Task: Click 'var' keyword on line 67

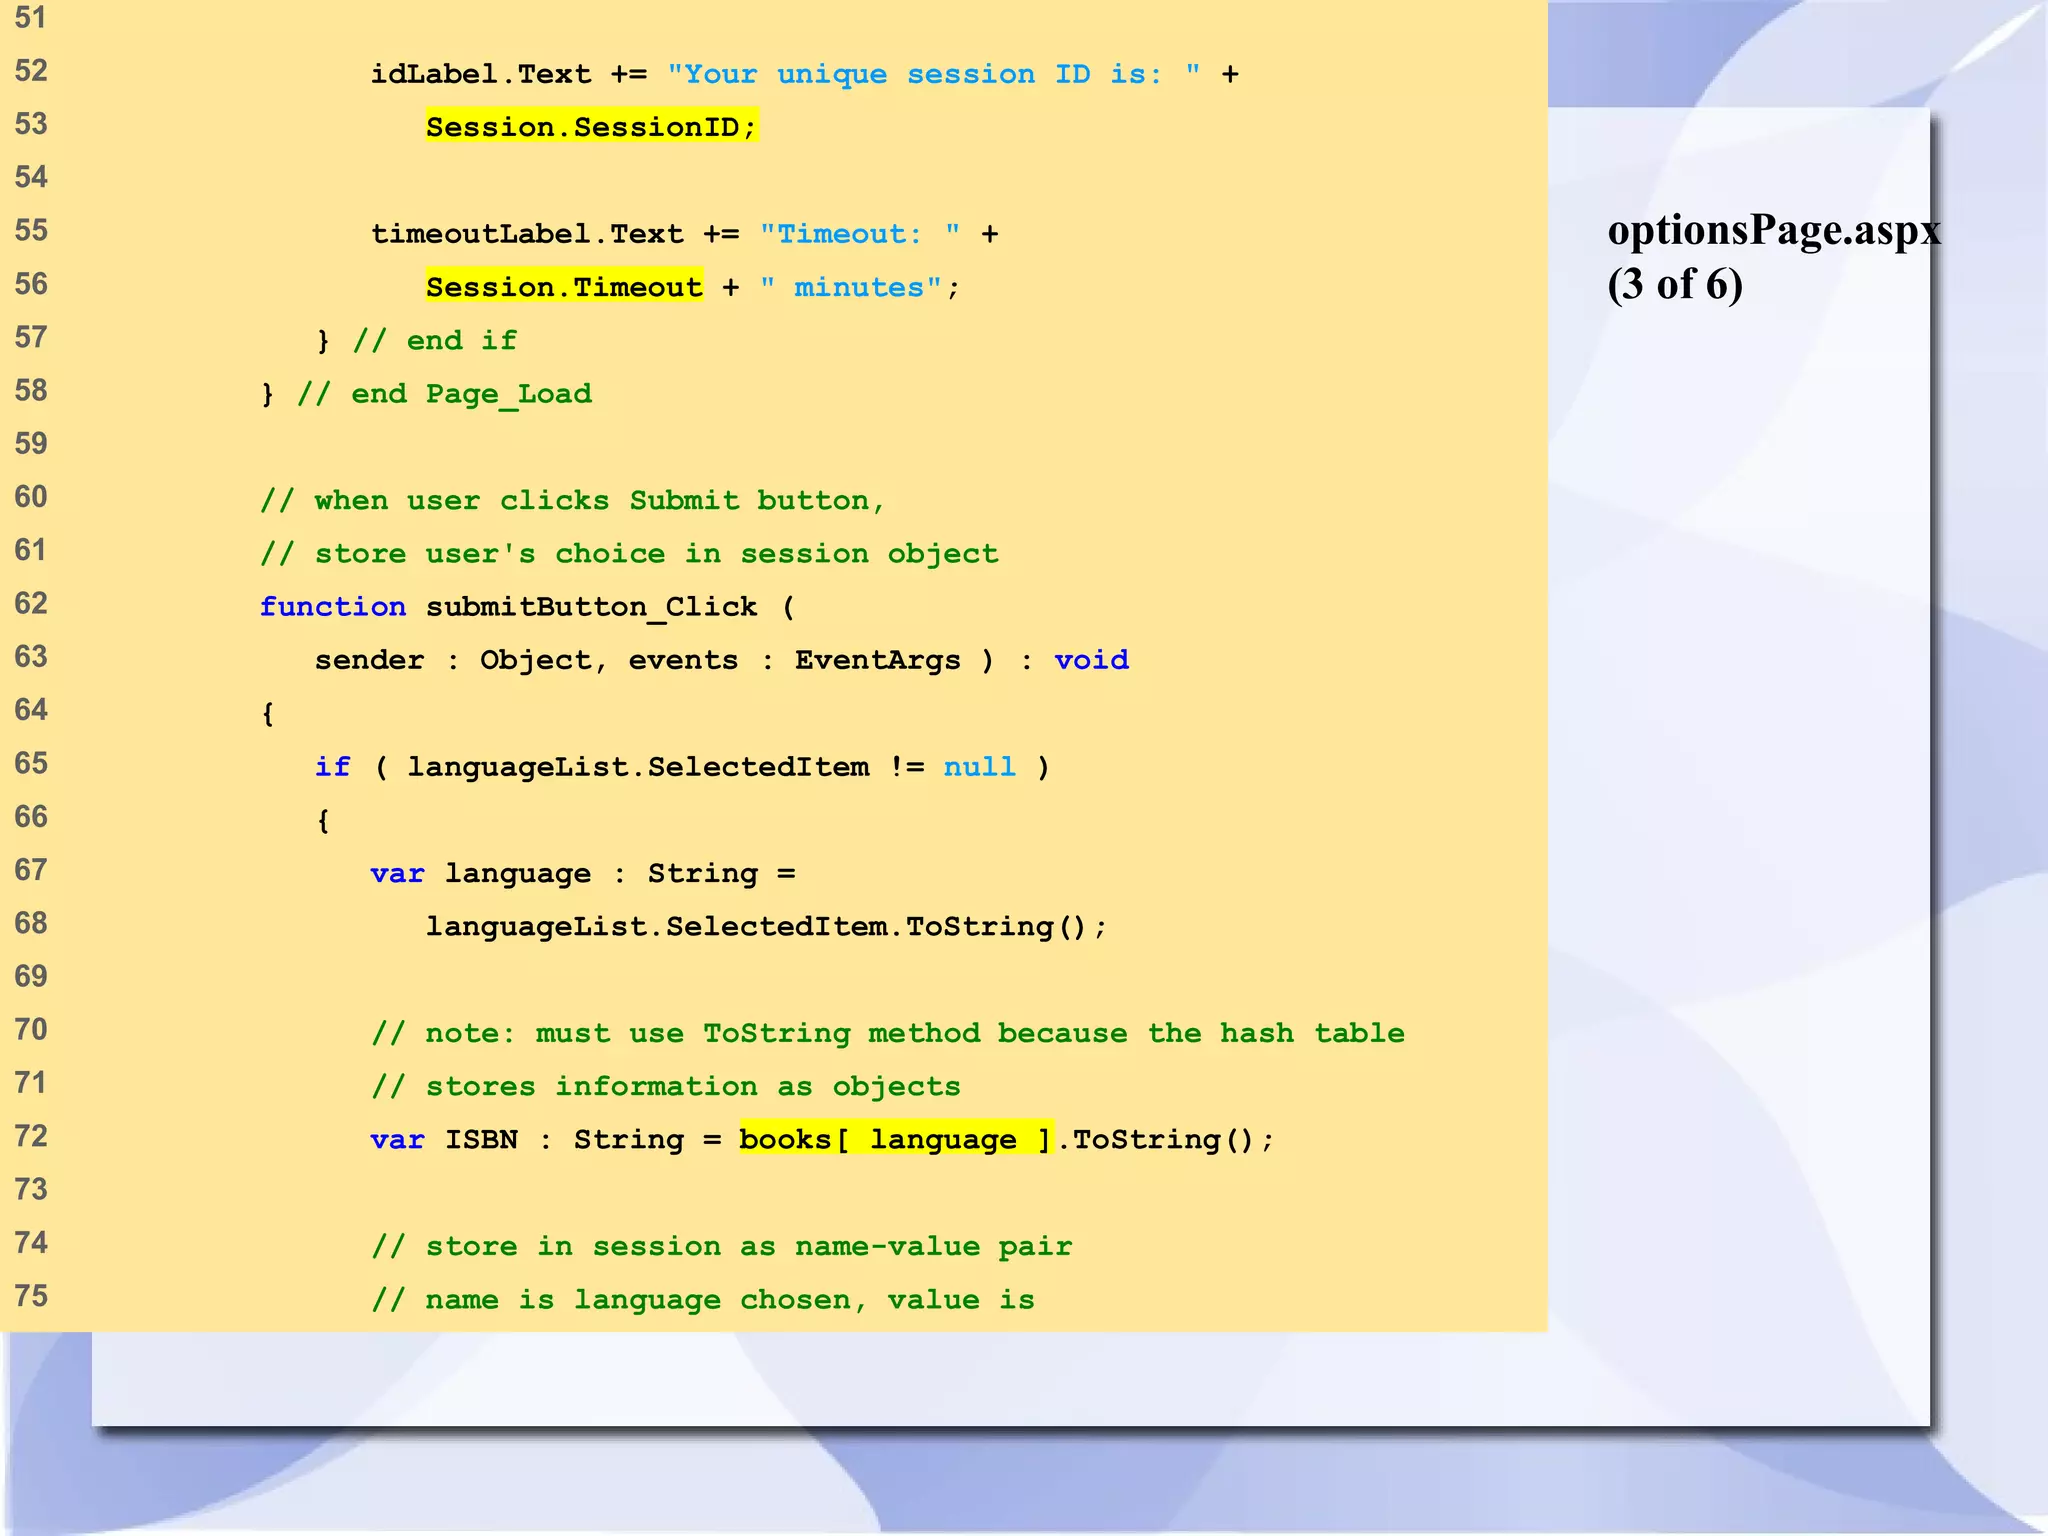Action: point(398,874)
